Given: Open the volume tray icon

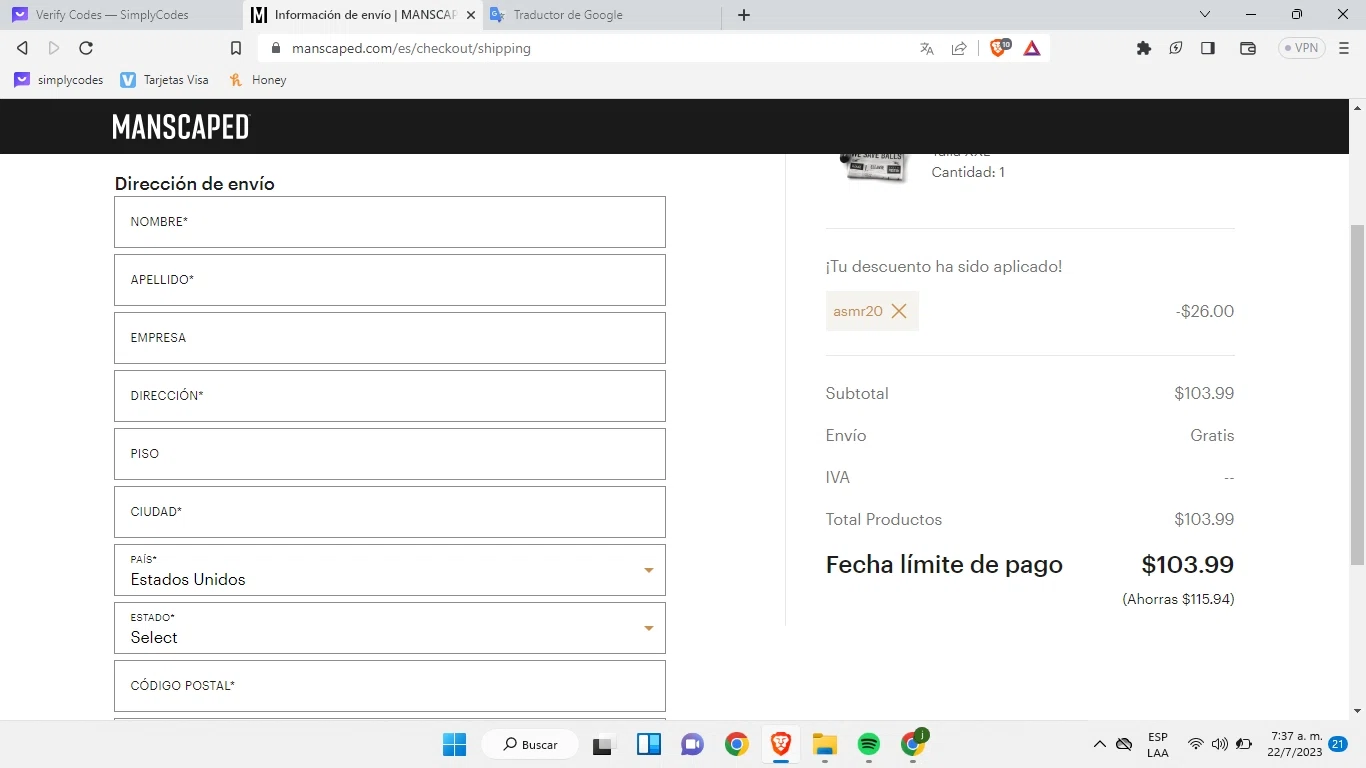Looking at the screenshot, I should pos(1219,744).
